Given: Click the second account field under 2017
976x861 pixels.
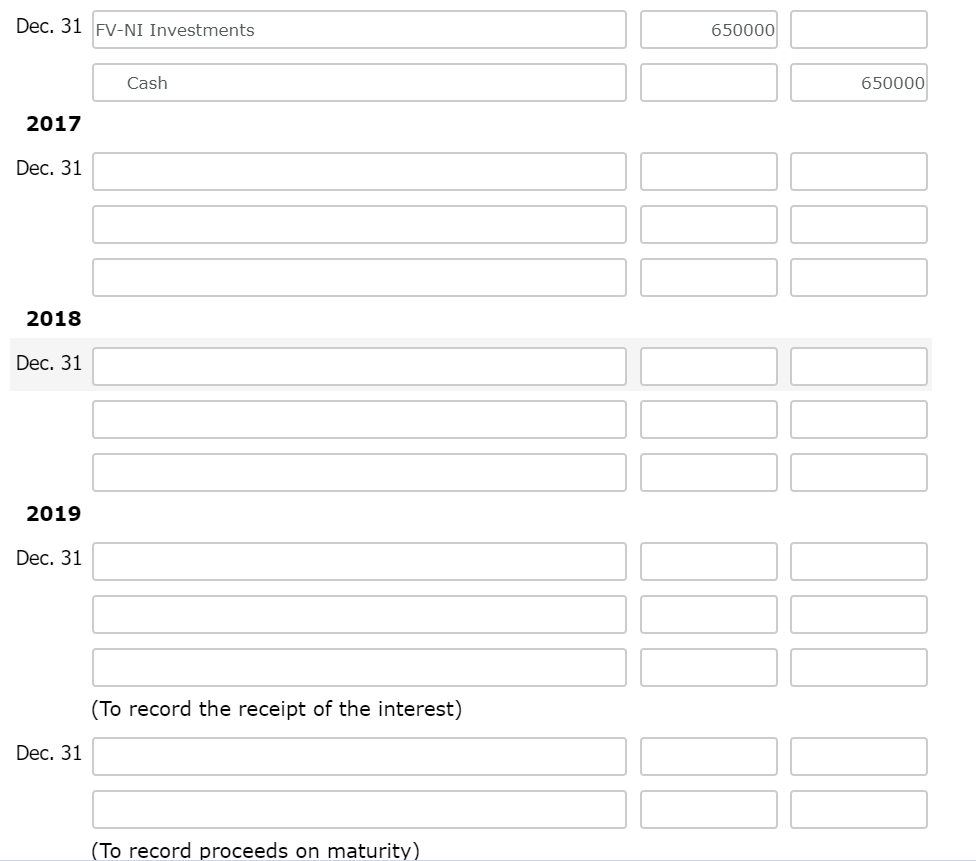Looking at the screenshot, I should (358, 223).
